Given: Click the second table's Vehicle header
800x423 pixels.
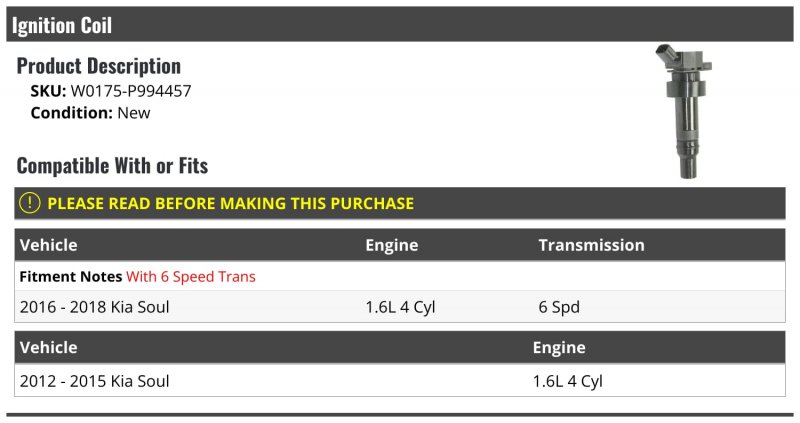Looking at the screenshot, I should pyautogui.click(x=48, y=347).
